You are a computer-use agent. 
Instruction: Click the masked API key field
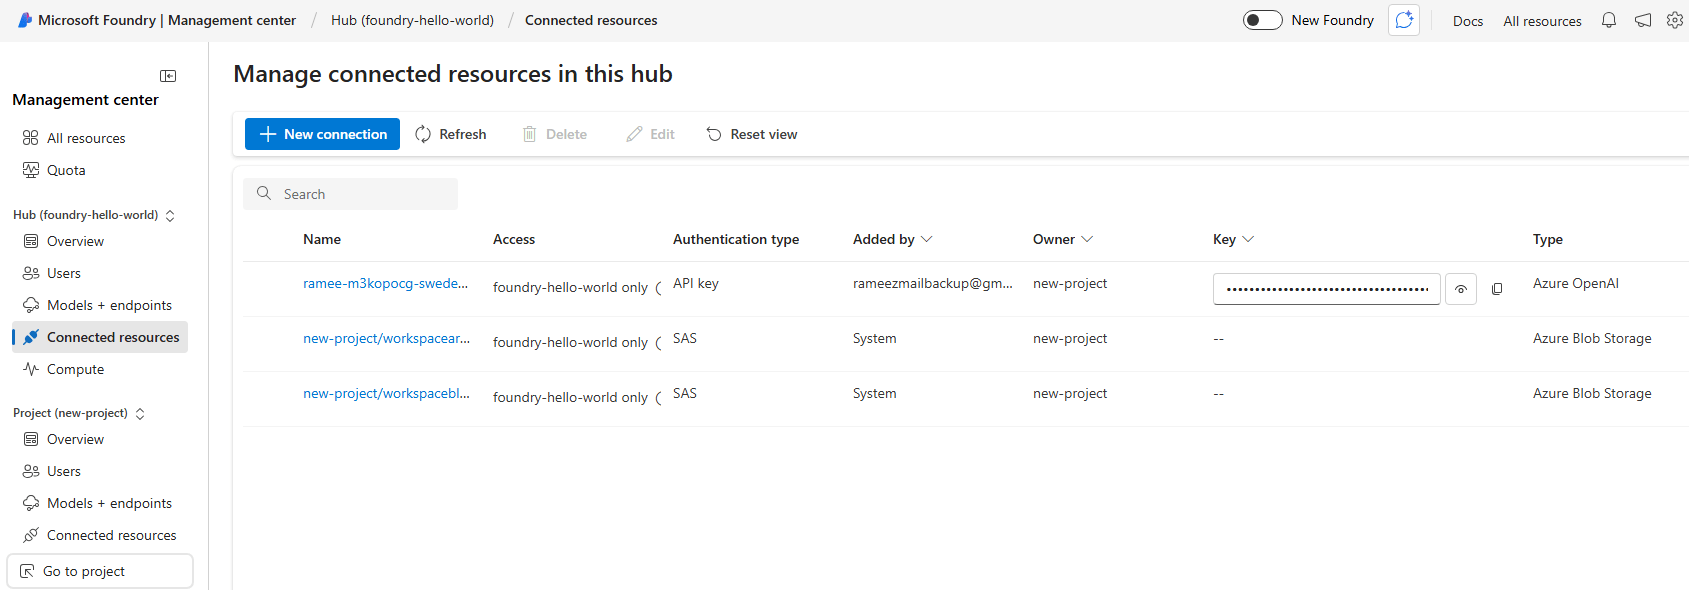[1327, 289]
